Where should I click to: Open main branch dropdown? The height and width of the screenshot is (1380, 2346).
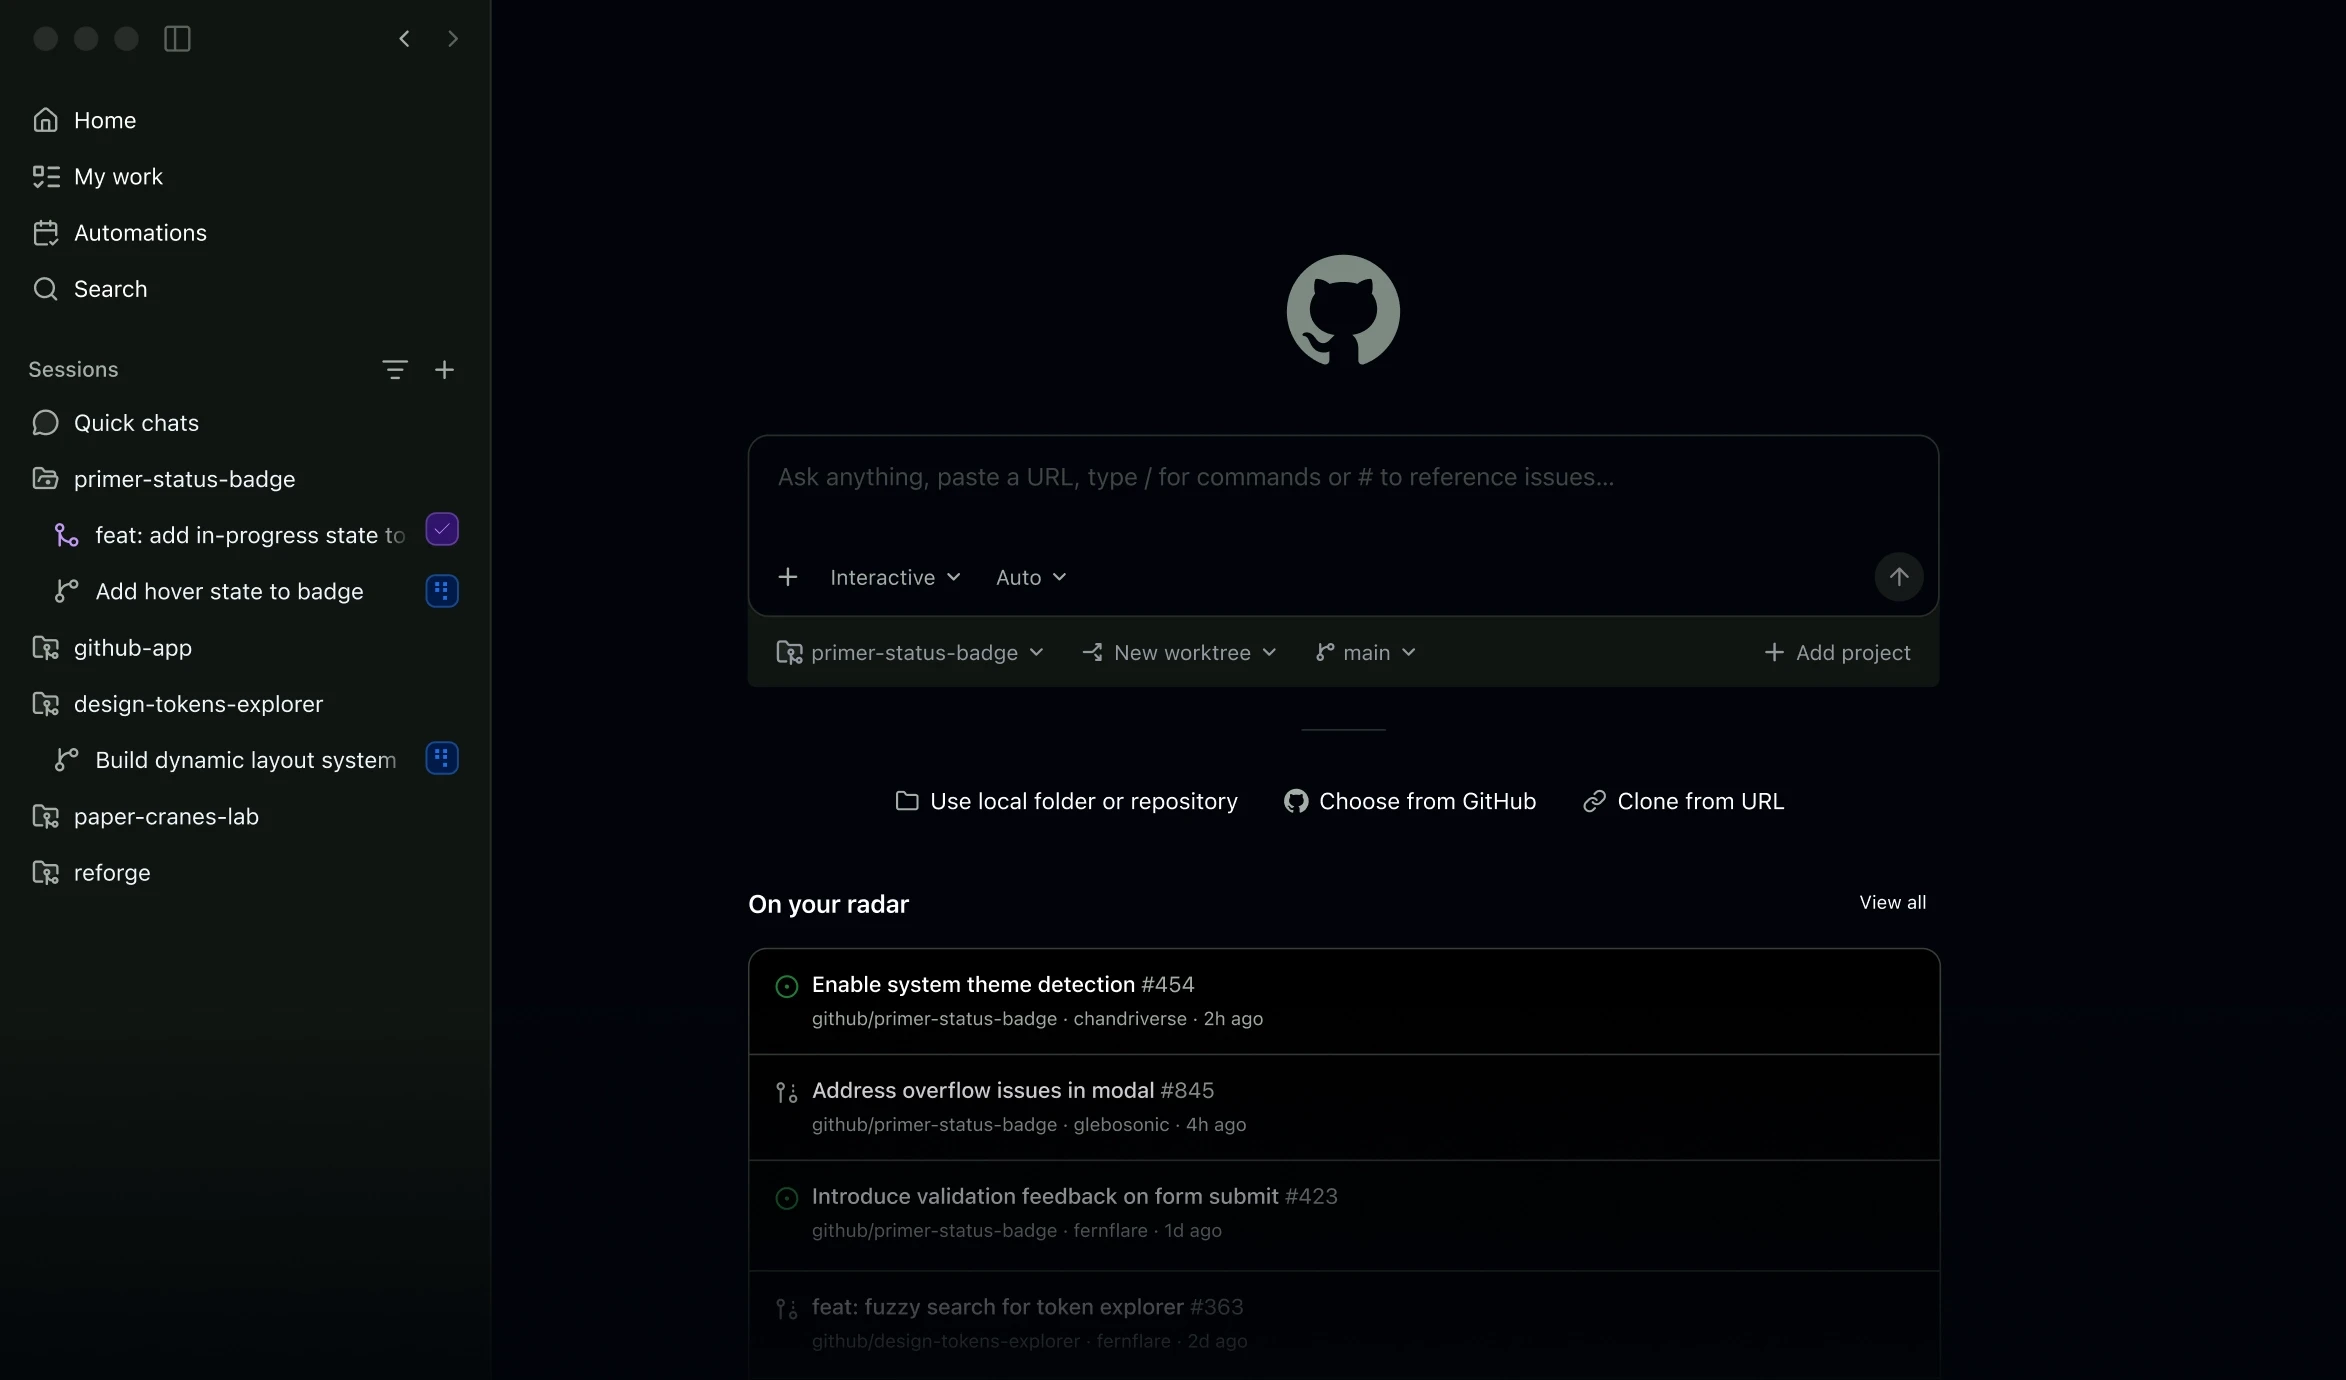click(x=1366, y=652)
